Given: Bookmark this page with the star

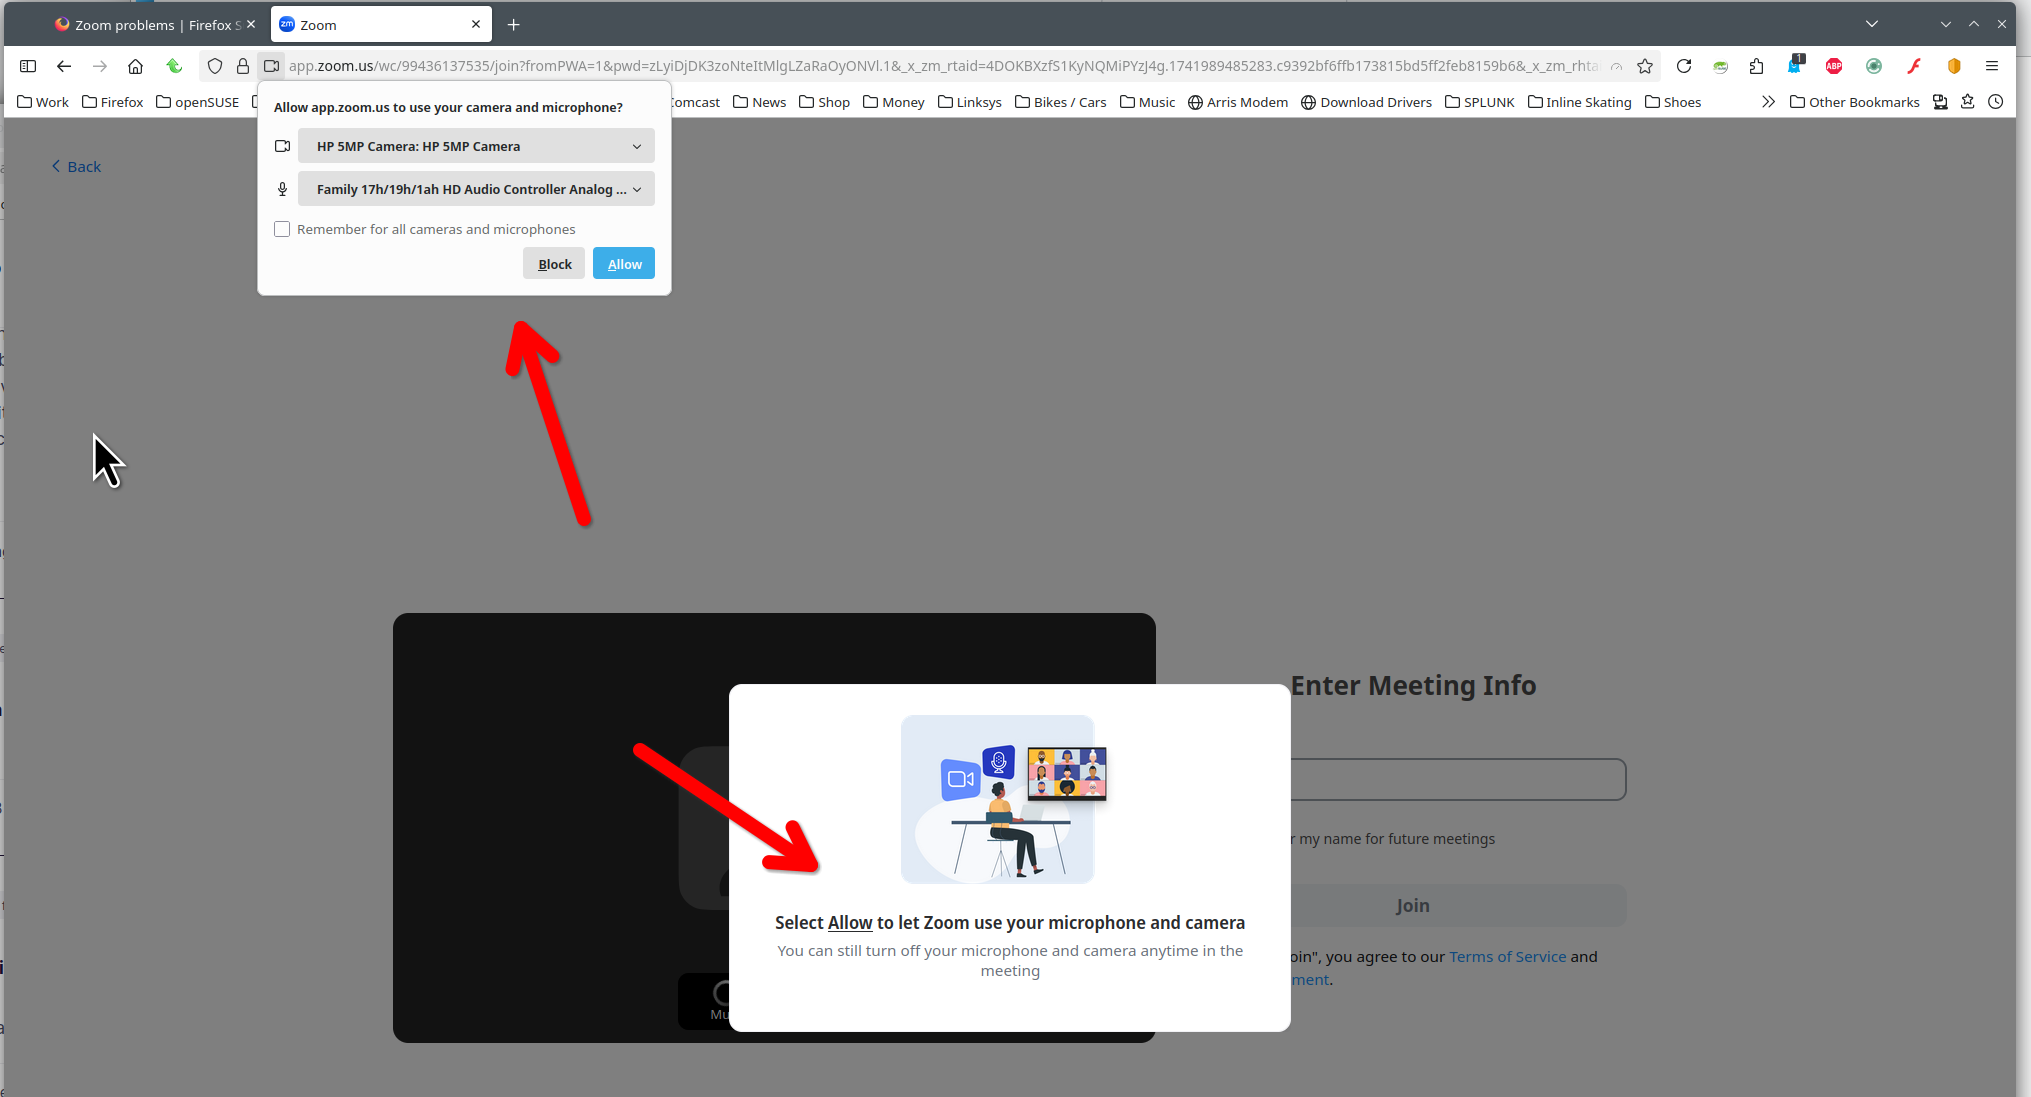Looking at the screenshot, I should pos(1645,66).
